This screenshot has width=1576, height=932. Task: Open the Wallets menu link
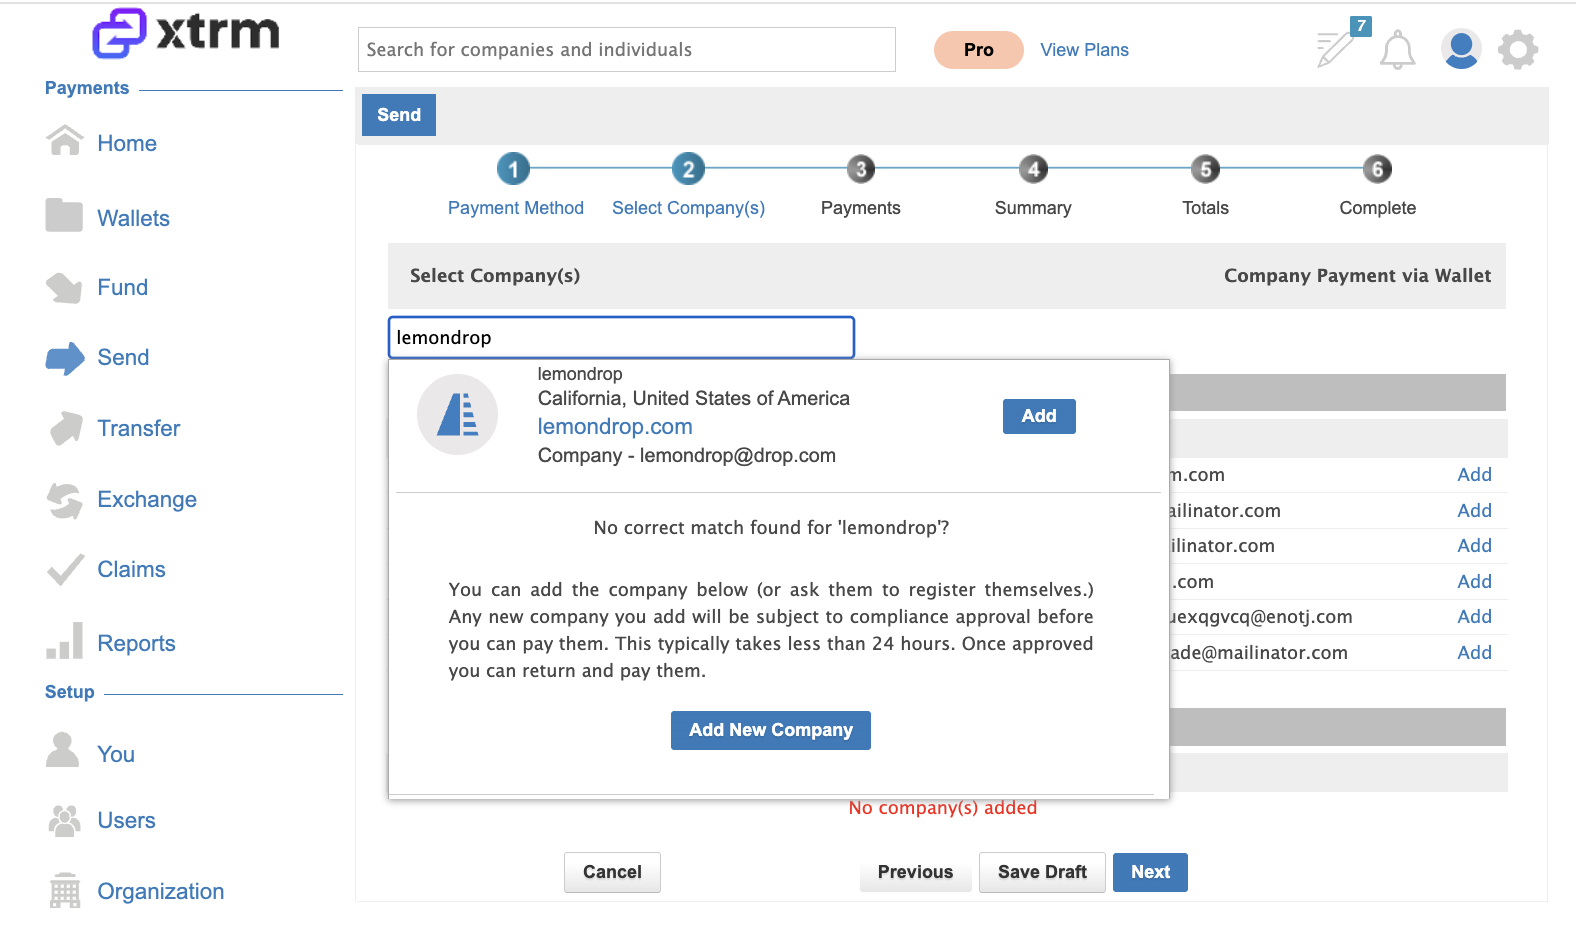[x=133, y=218]
